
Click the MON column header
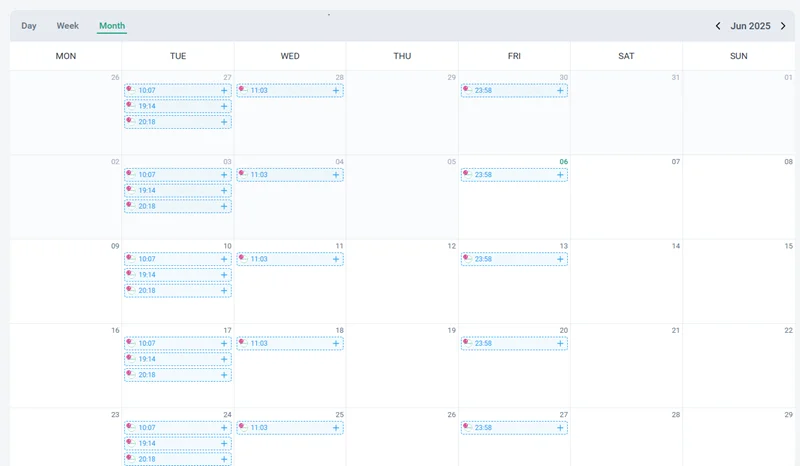[66, 56]
